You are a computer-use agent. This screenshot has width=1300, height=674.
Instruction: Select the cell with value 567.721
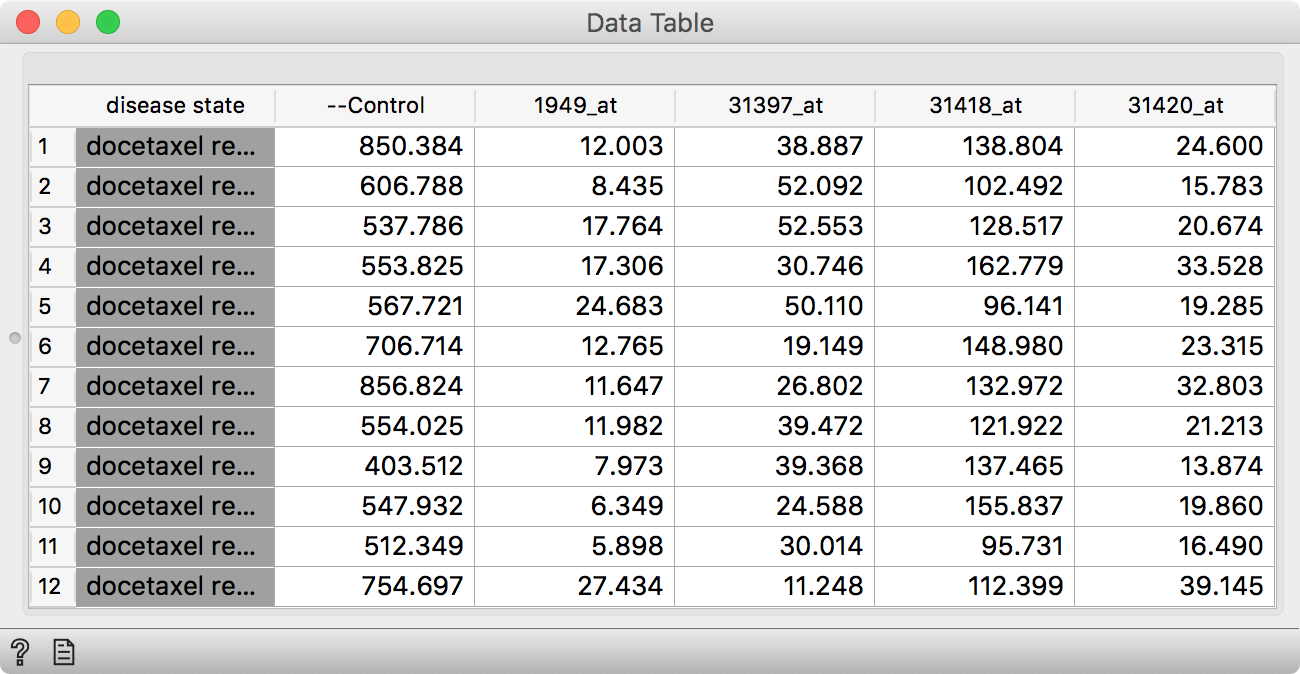pyautogui.click(x=375, y=306)
